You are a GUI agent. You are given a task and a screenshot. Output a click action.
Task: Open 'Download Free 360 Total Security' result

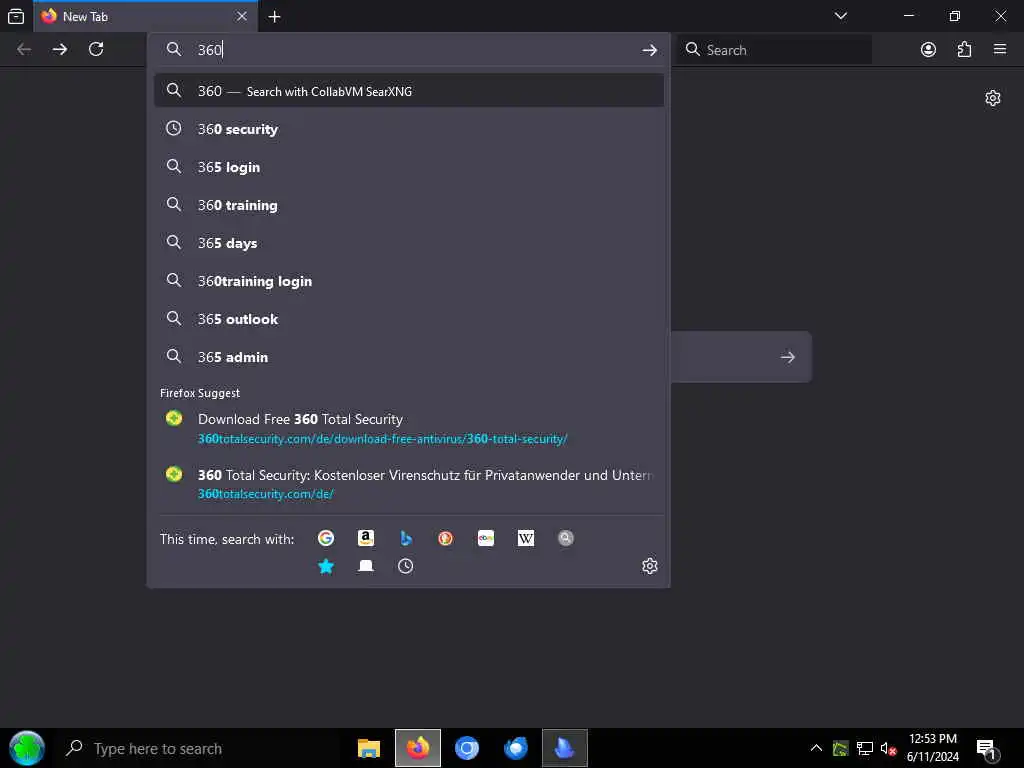(x=409, y=428)
